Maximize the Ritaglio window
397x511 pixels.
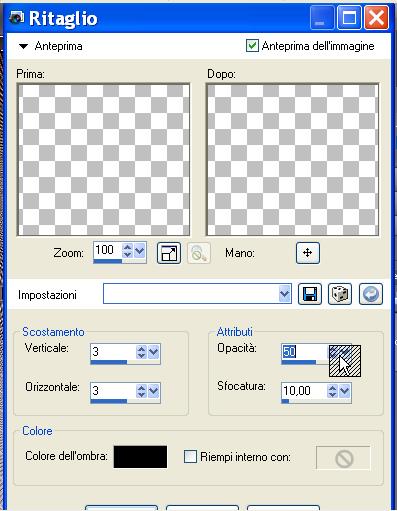pyautogui.click(x=349, y=17)
